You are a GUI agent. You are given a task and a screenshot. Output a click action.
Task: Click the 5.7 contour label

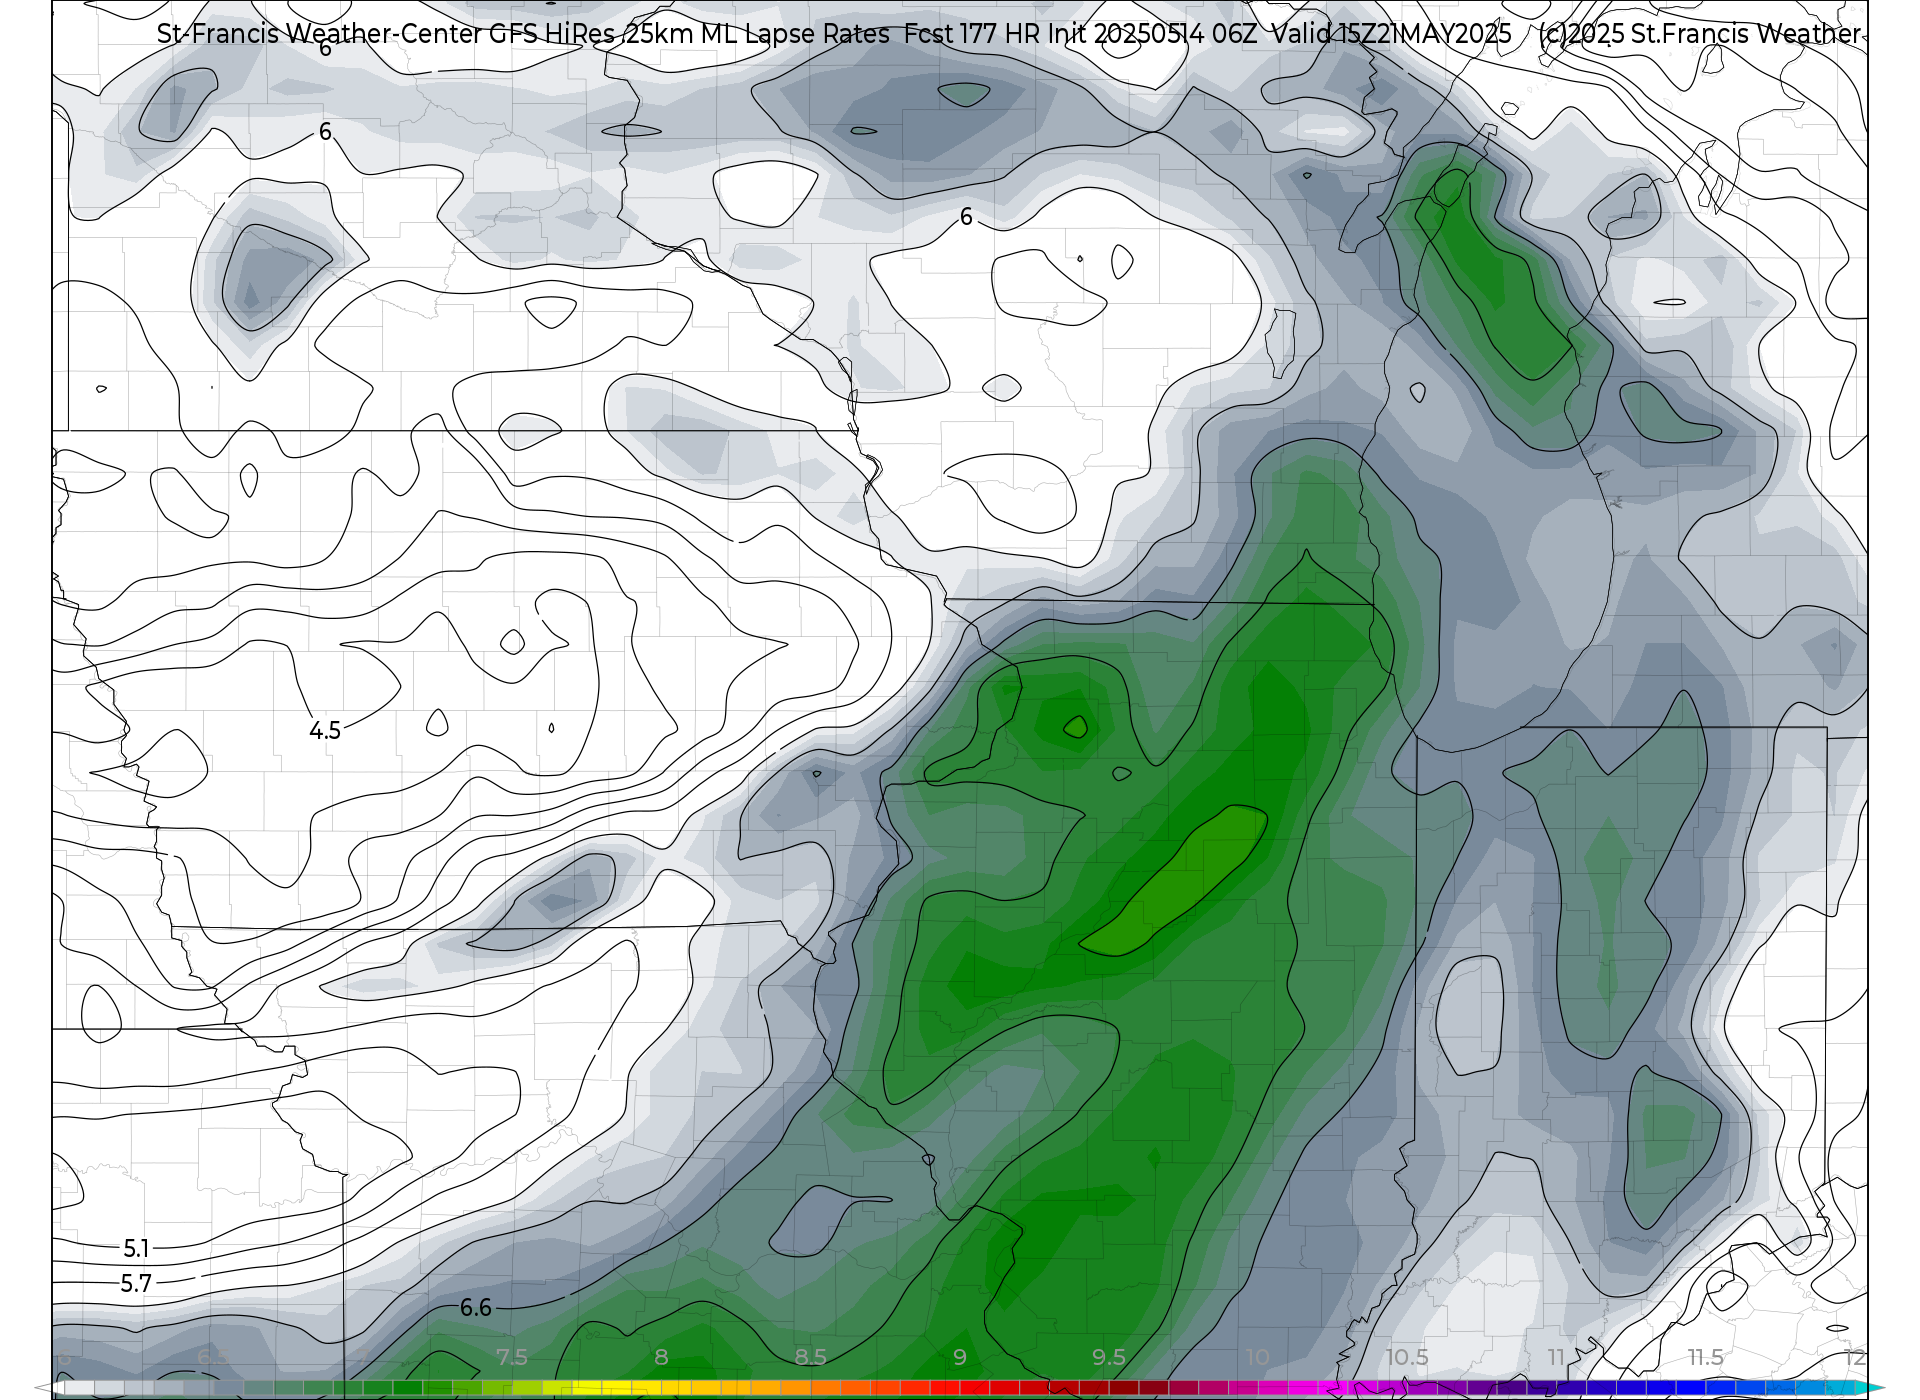pos(136,1284)
